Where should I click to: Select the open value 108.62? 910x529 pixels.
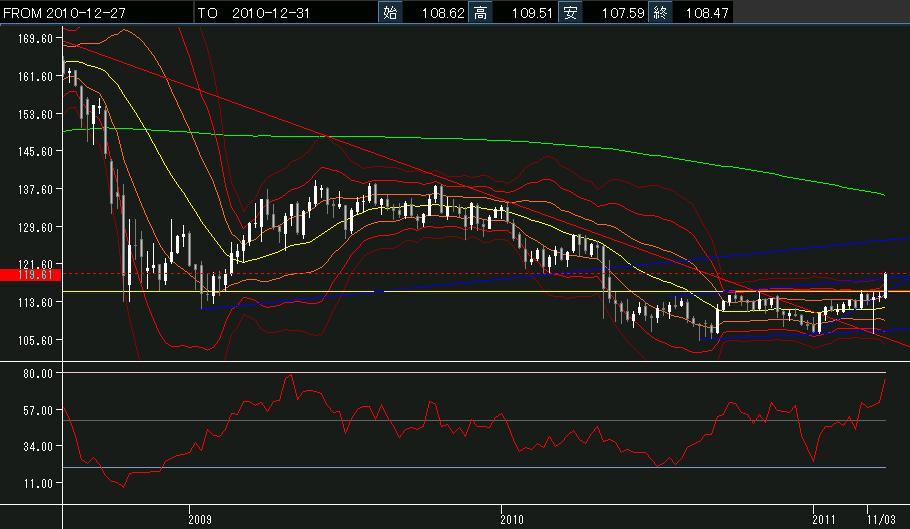coord(441,12)
